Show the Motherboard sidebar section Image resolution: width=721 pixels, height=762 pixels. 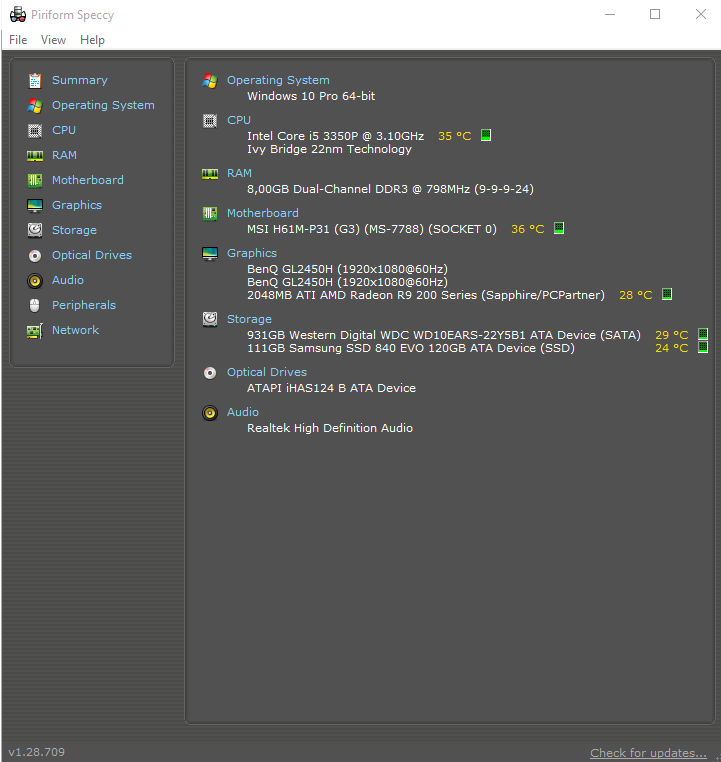click(87, 180)
